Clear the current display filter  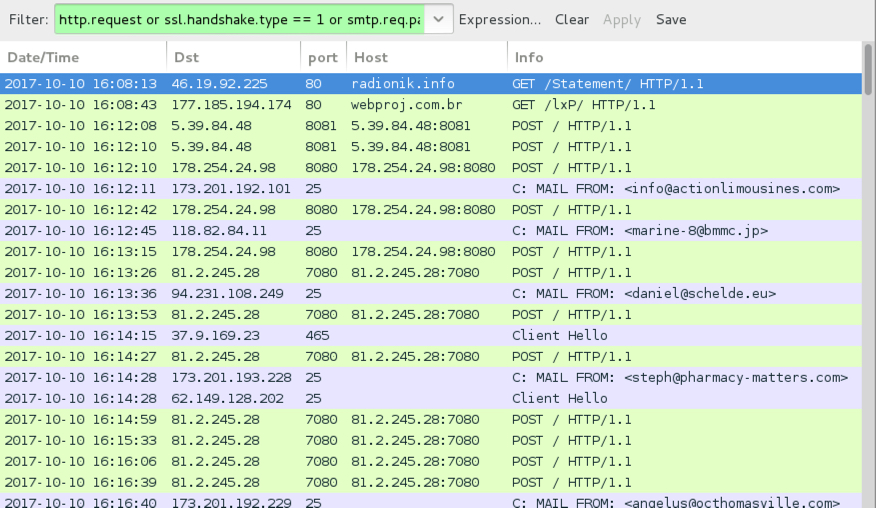click(572, 20)
